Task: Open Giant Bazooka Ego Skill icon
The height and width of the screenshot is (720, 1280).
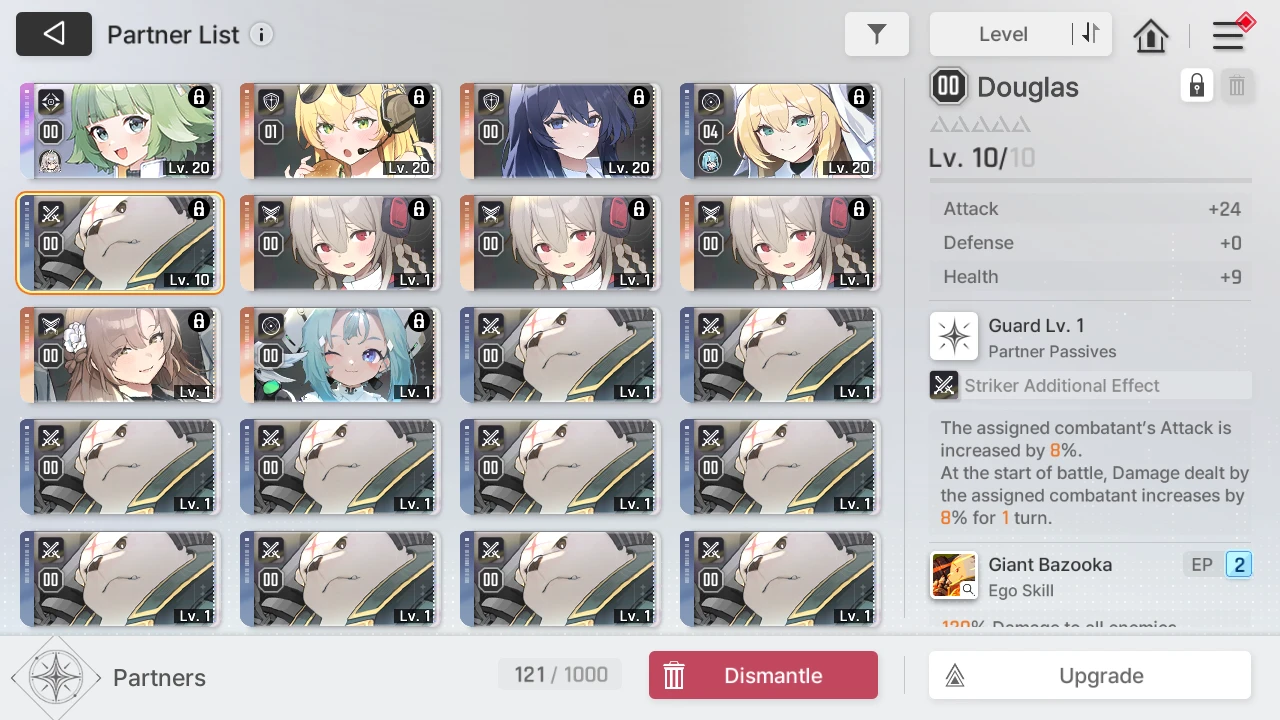Action: [x=954, y=576]
